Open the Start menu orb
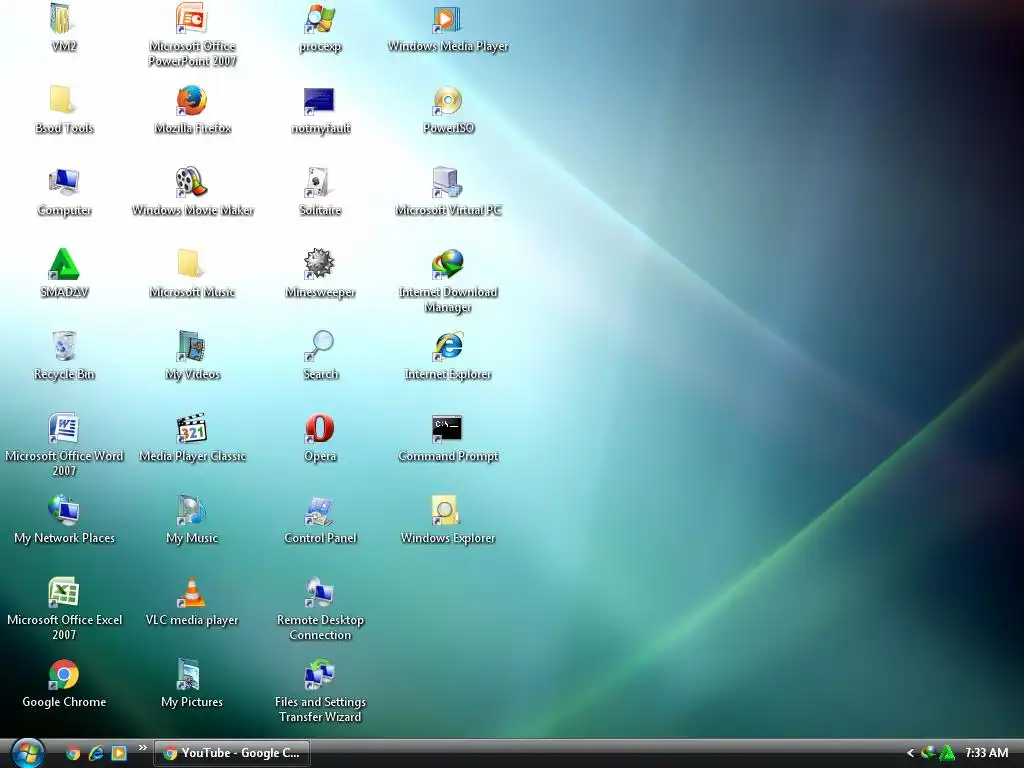 [27, 753]
